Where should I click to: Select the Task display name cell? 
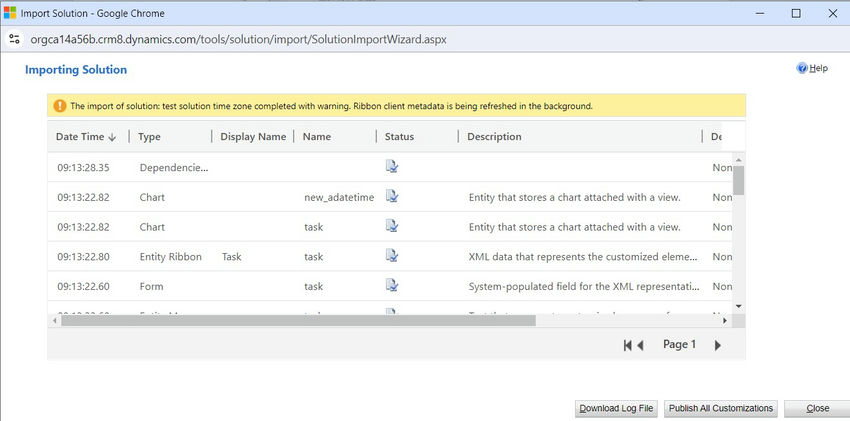click(231, 257)
